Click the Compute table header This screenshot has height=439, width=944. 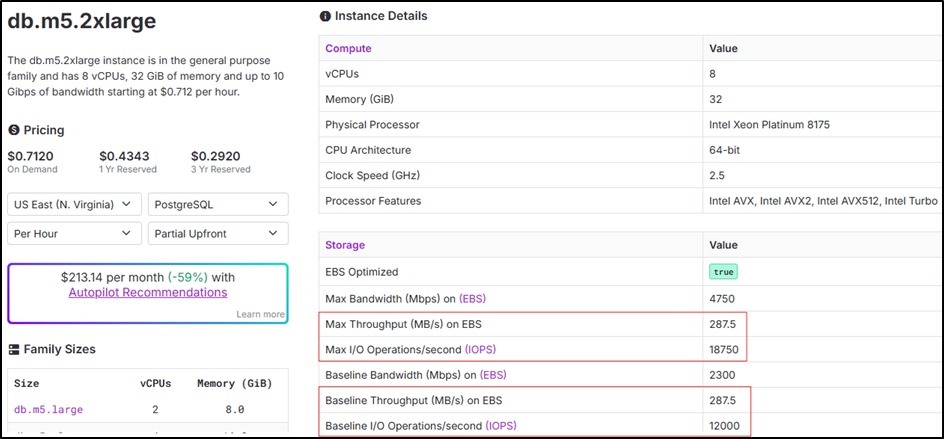(348, 48)
